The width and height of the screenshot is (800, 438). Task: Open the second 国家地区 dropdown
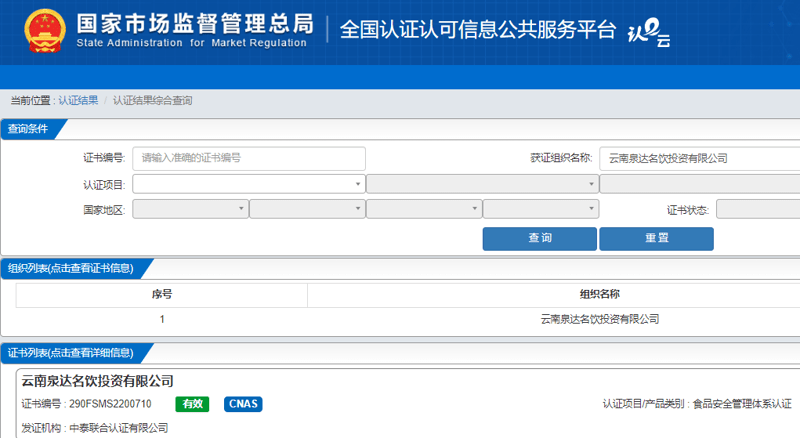pos(307,209)
